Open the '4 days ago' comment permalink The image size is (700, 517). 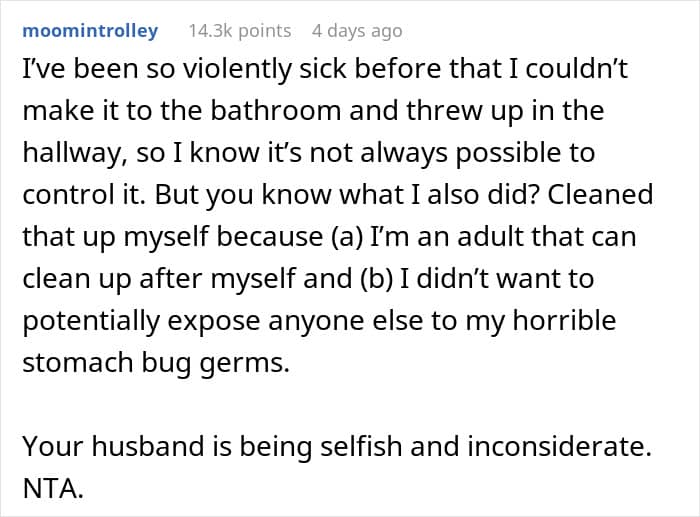[357, 31]
